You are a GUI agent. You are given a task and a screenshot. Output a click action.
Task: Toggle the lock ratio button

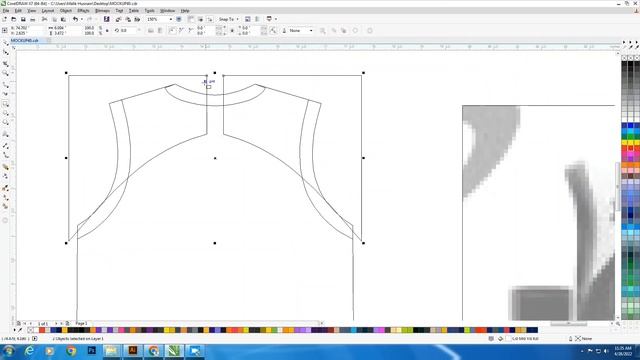[x=107, y=31]
